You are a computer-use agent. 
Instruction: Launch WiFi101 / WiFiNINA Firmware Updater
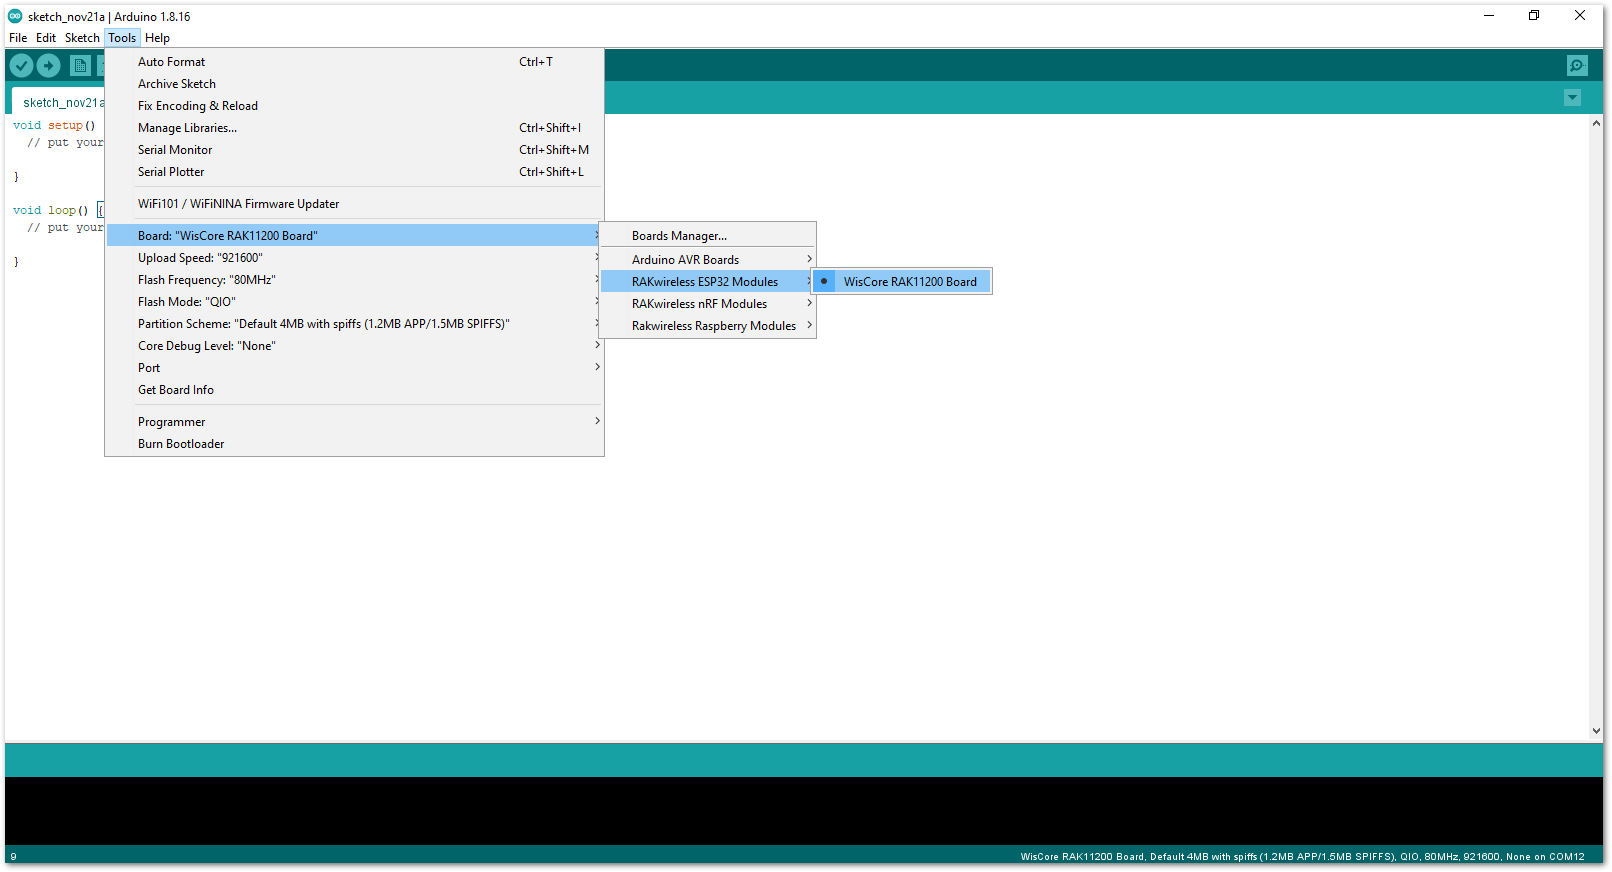point(354,204)
